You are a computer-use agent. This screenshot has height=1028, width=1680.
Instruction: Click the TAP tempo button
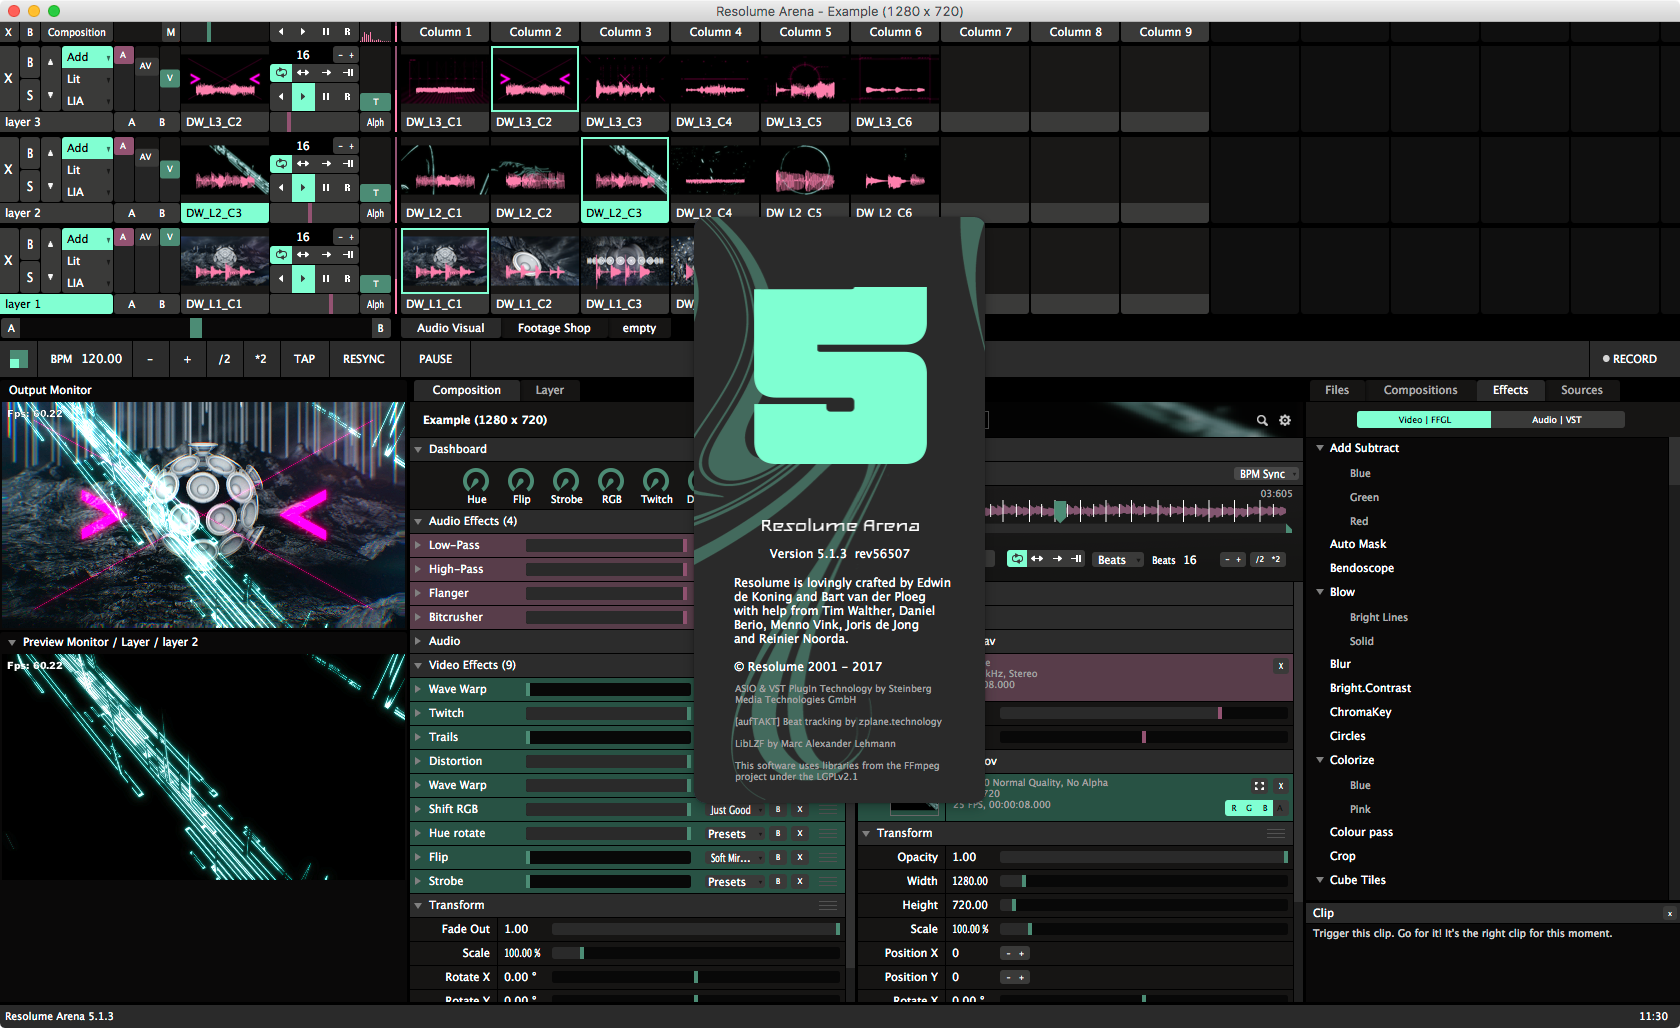tap(304, 359)
